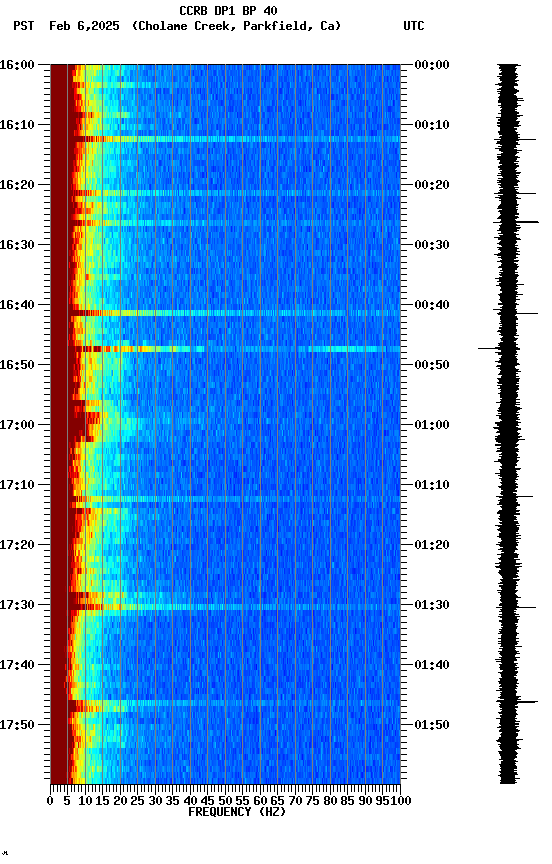Click the "FREQUENCY (HZ)" axis label
The height and width of the screenshot is (864, 552).
tap(237, 813)
